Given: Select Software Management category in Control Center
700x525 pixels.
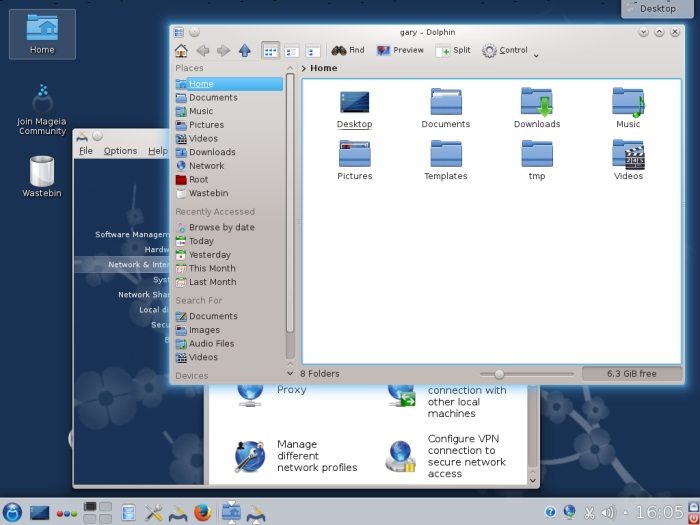Looking at the screenshot, I should pyautogui.click(x=132, y=235).
